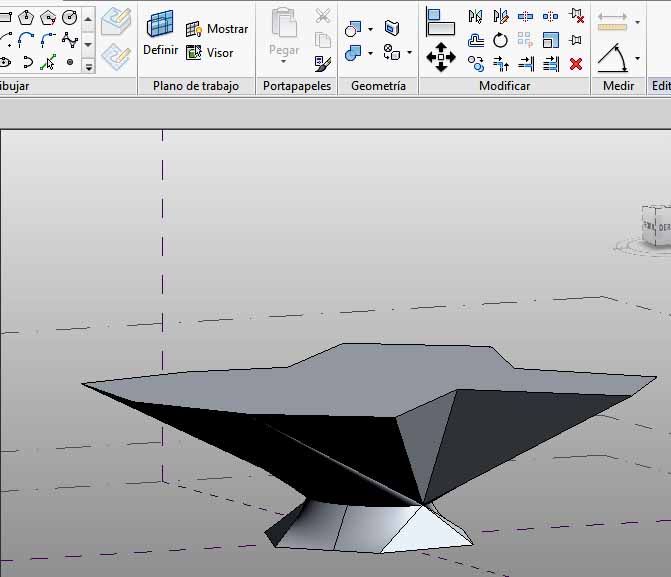Viewport: 671px width, 577px height.
Task: Choose the Mirror pick axis tool
Action: point(475,16)
